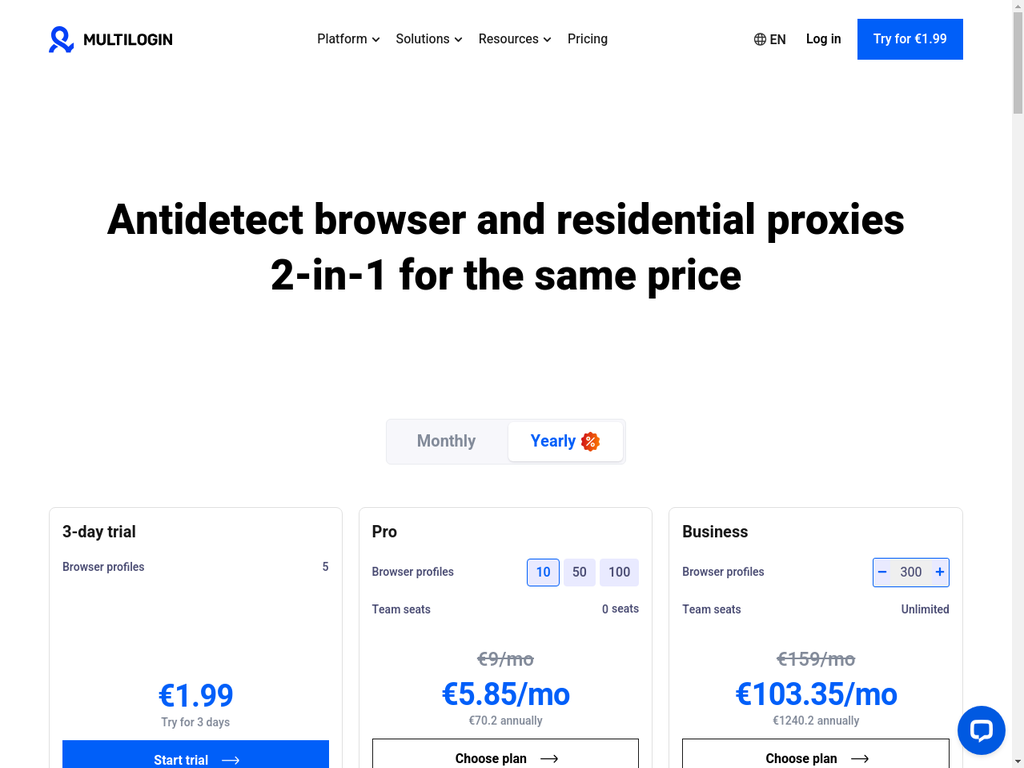This screenshot has height=768, width=1024.
Task: Open the Log in link
Action: coord(823,39)
